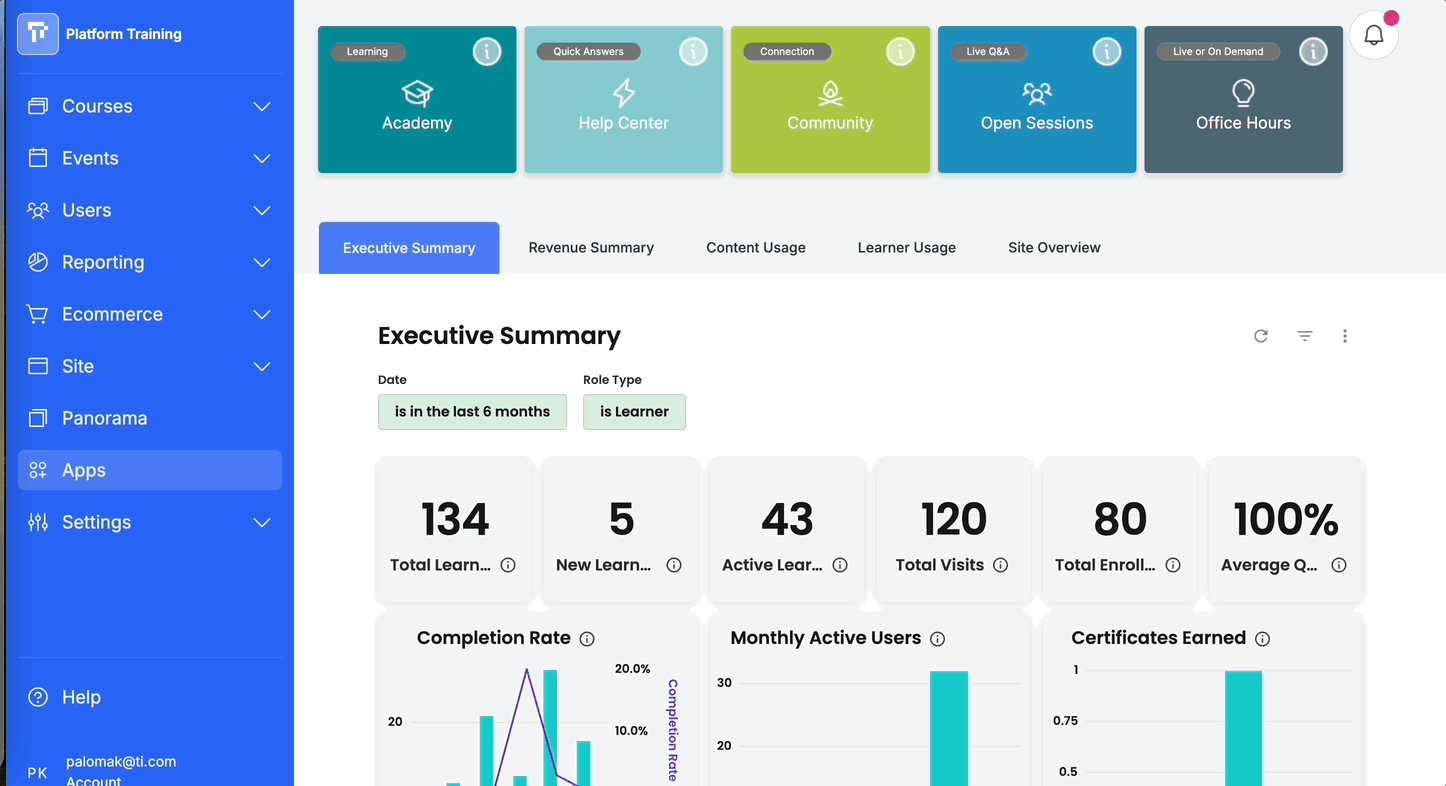Image resolution: width=1446 pixels, height=786 pixels.
Task: Click the Platform Training title text
Action: point(124,34)
